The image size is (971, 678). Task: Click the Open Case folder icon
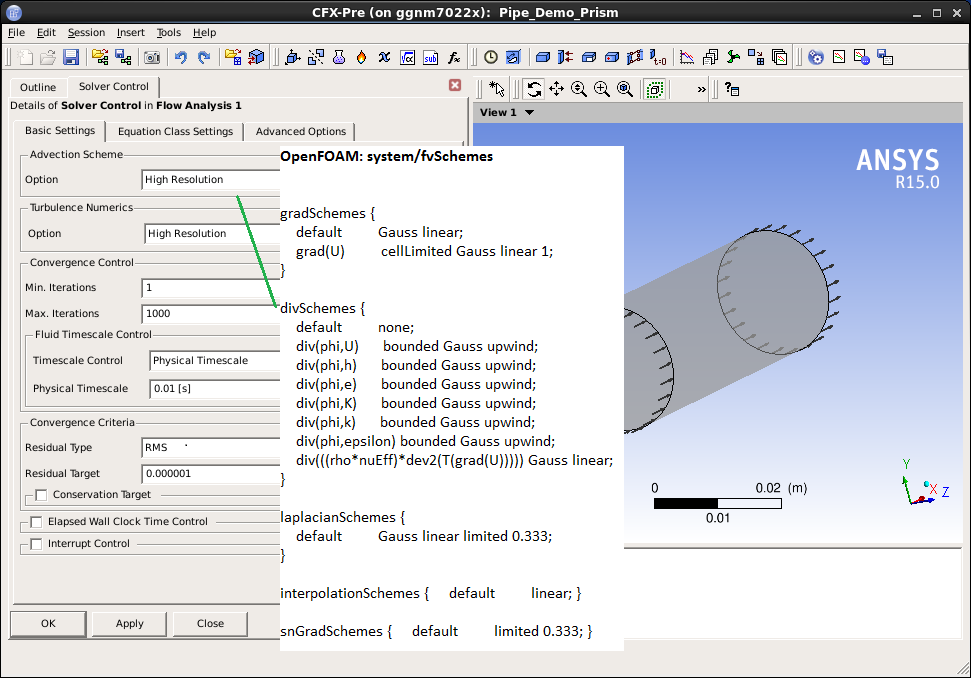tap(48, 58)
